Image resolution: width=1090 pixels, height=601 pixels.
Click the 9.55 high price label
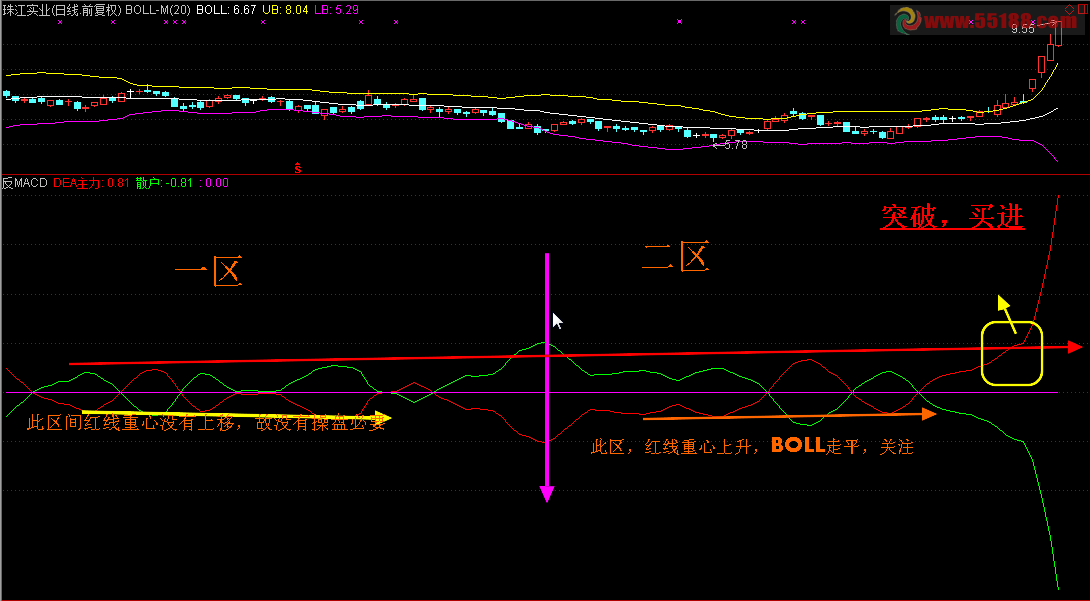[x=1023, y=28]
